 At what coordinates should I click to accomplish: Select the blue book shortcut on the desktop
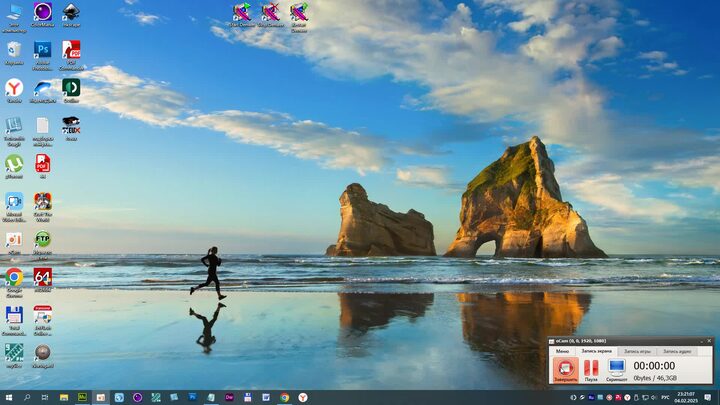tap(14, 132)
